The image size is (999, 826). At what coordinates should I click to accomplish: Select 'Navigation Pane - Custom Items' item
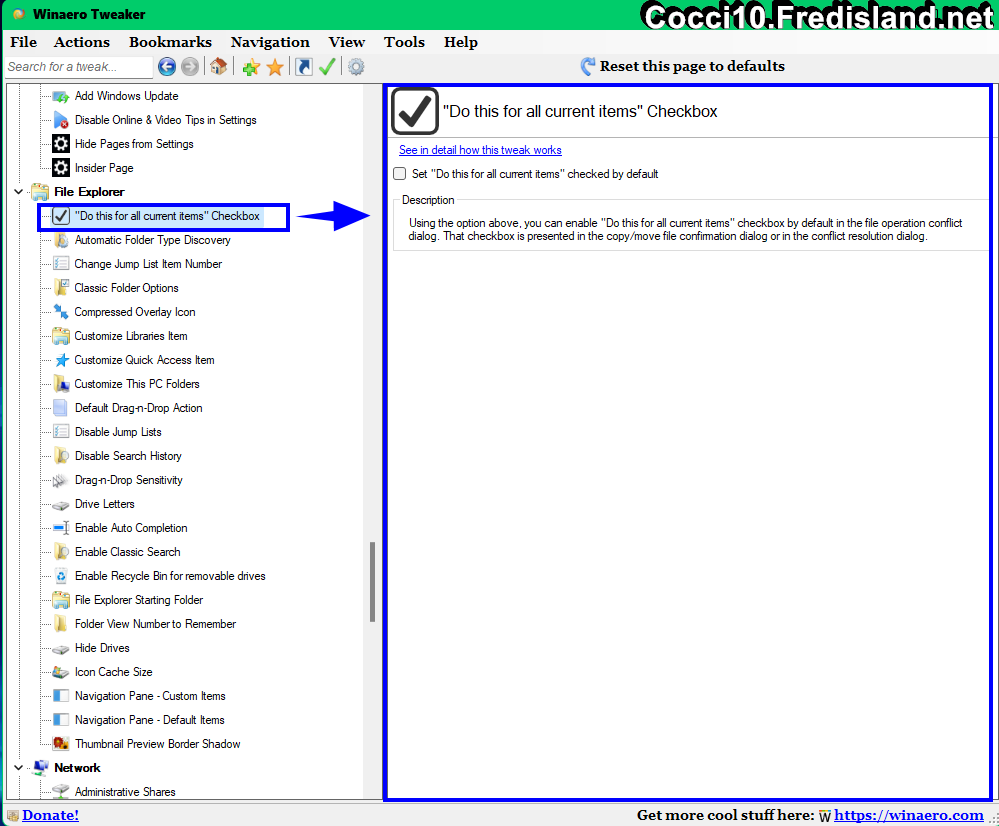coord(150,696)
